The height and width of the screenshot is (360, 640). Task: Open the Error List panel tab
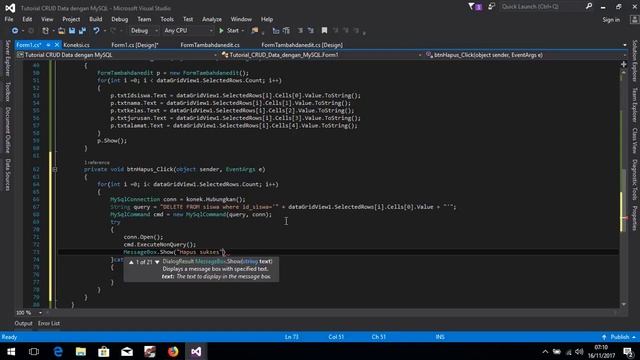[49, 323]
